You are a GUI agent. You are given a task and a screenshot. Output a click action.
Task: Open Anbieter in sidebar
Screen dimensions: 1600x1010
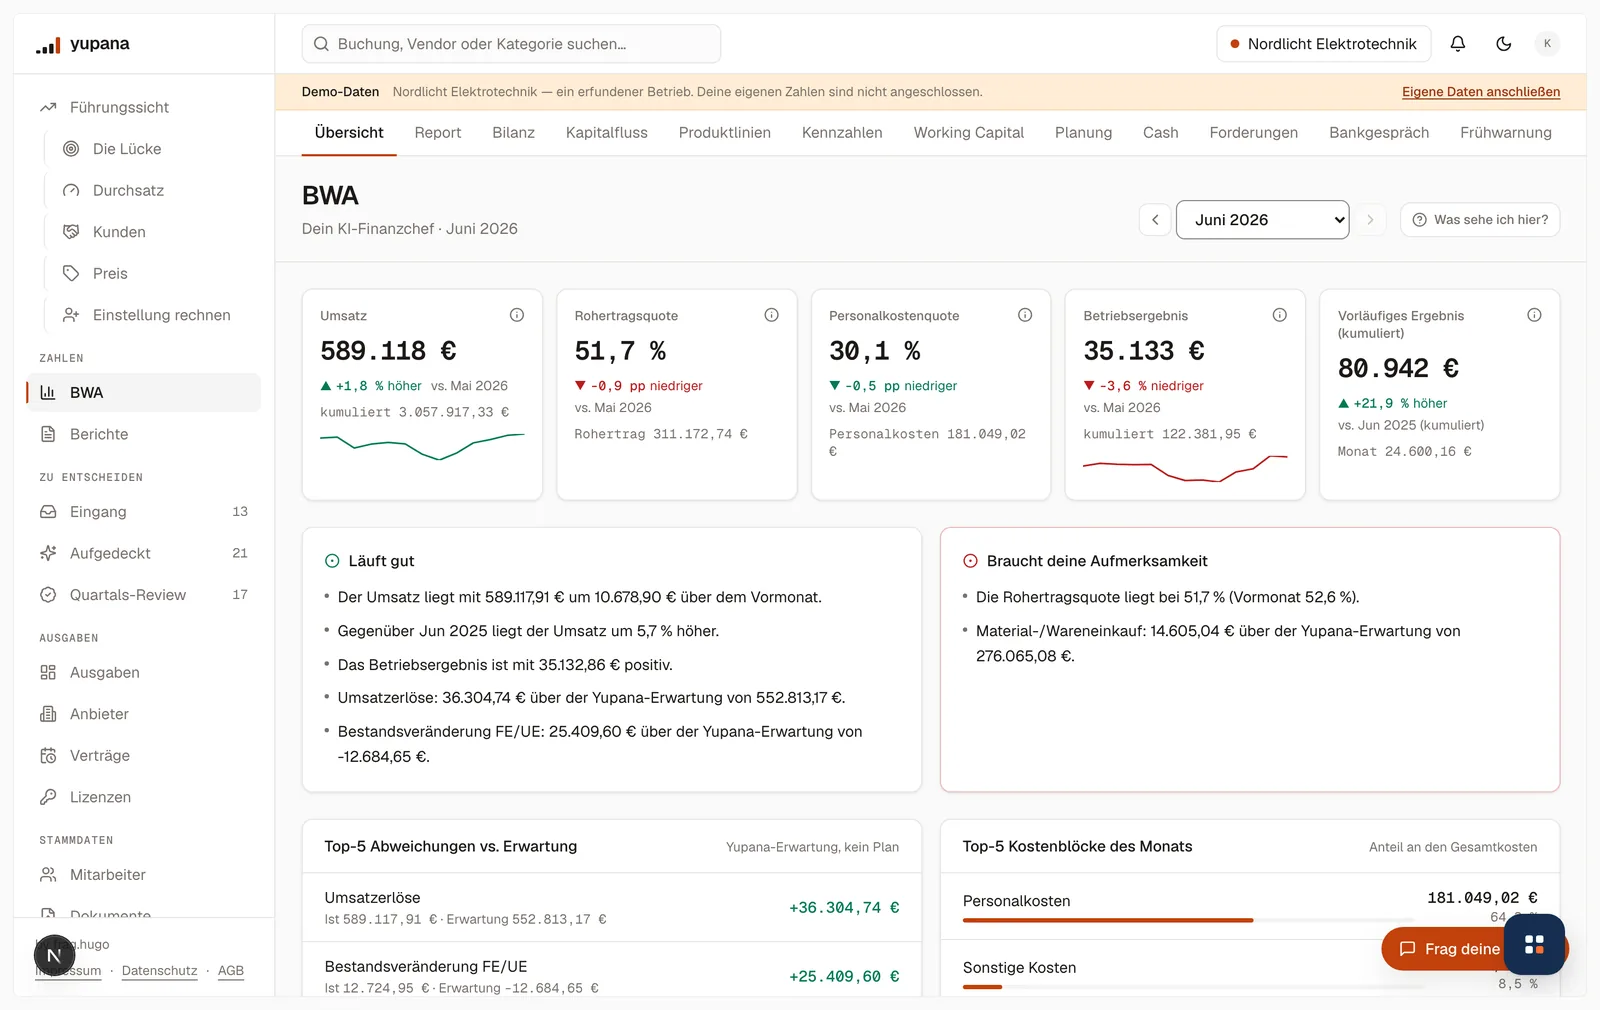[x=143, y=714]
